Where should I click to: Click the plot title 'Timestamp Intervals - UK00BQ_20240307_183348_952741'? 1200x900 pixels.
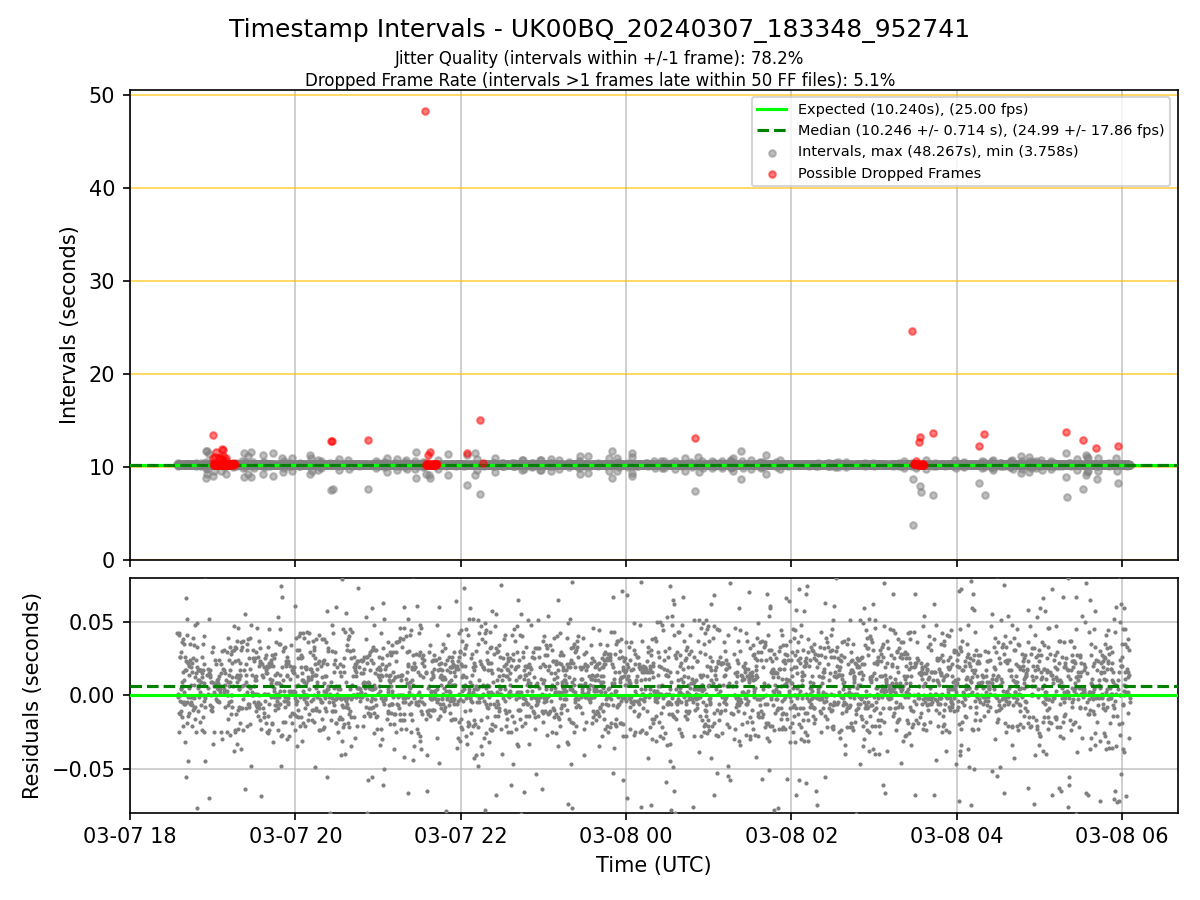point(599,29)
